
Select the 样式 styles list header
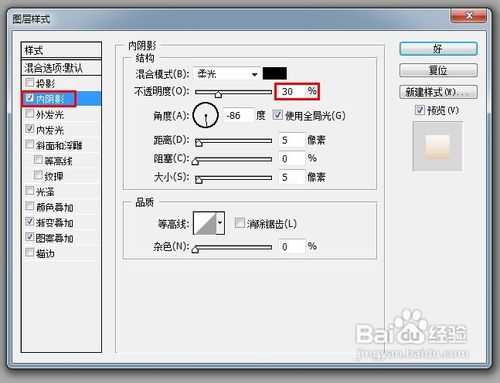tap(61, 50)
